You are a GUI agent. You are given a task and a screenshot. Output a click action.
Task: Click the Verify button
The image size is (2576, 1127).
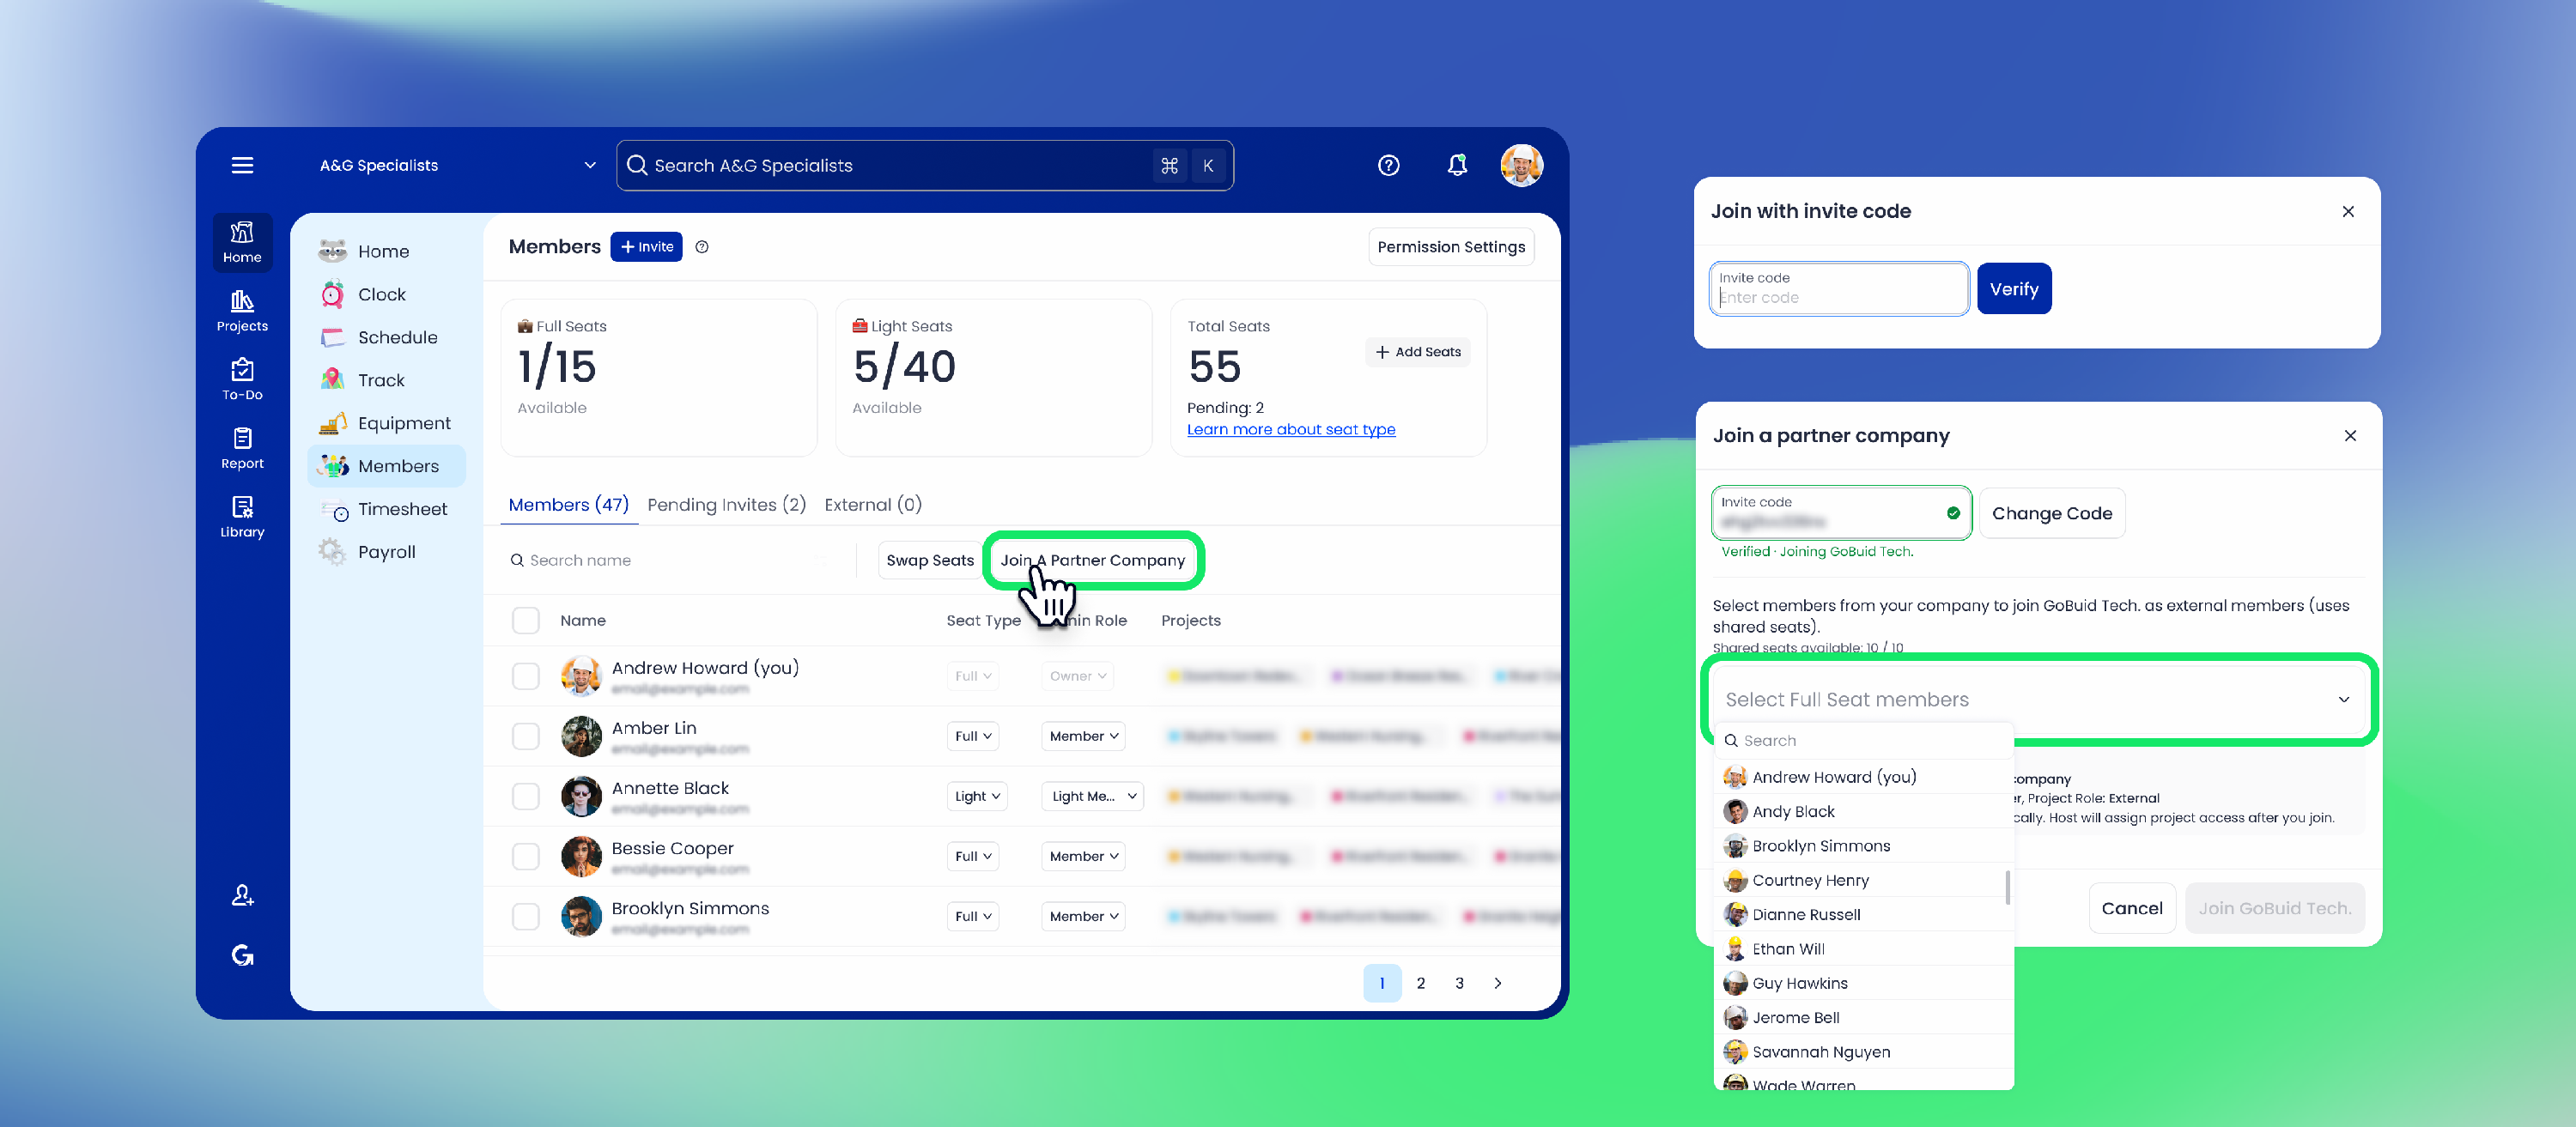click(x=2013, y=289)
